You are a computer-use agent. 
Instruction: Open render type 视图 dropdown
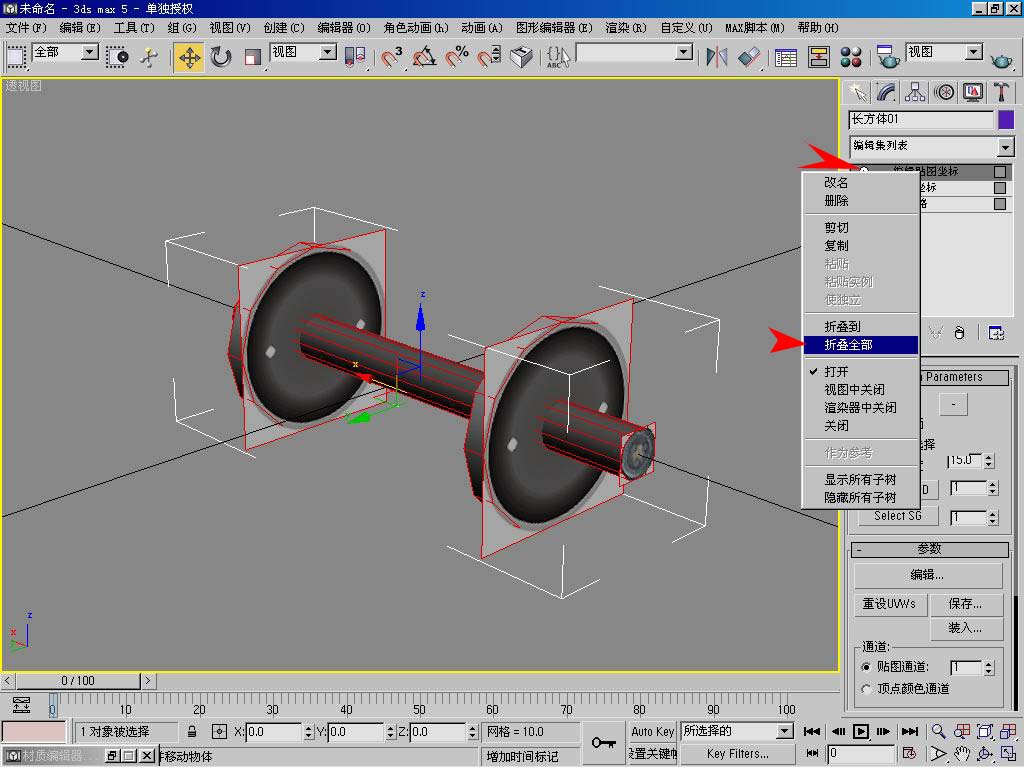coord(974,52)
